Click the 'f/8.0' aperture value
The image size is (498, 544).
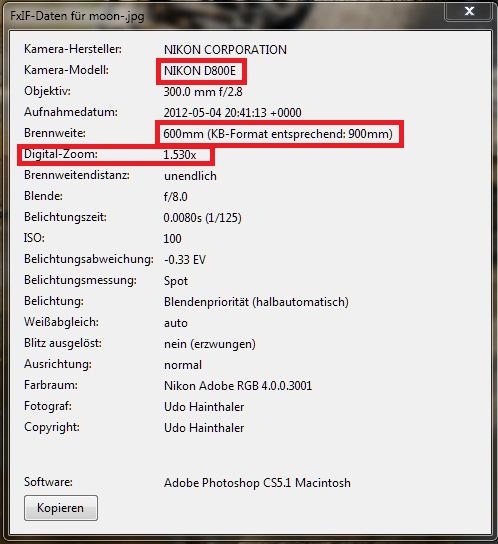176,197
